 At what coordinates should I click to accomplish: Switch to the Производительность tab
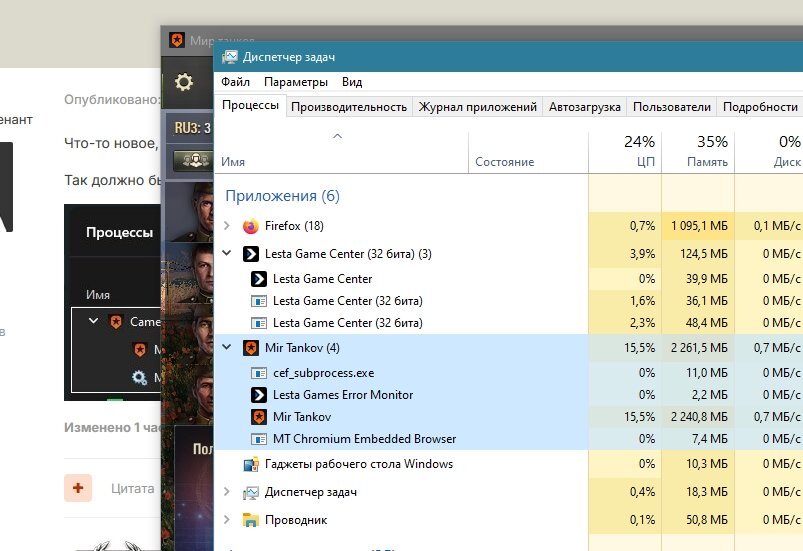click(x=349, y=107)
